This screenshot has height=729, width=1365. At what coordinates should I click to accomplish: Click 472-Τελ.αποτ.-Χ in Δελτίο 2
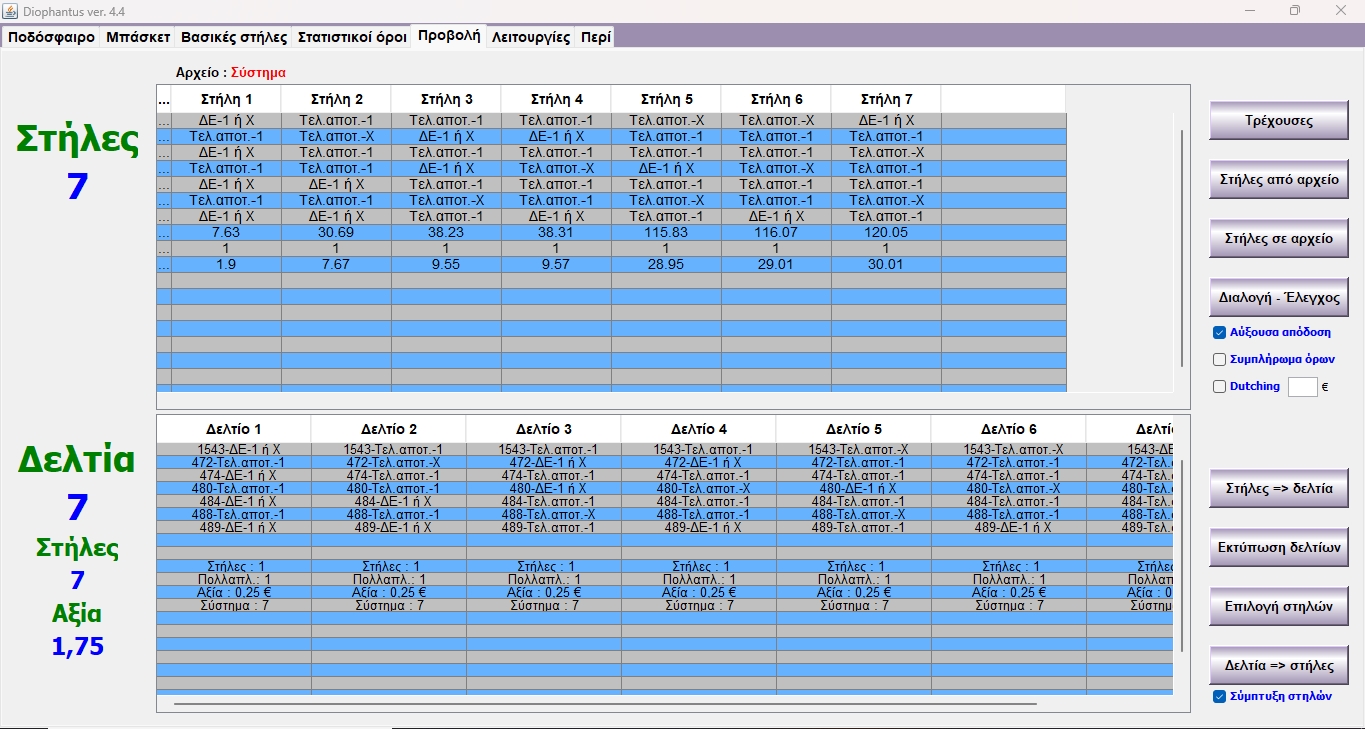click(x=388, y=462)
